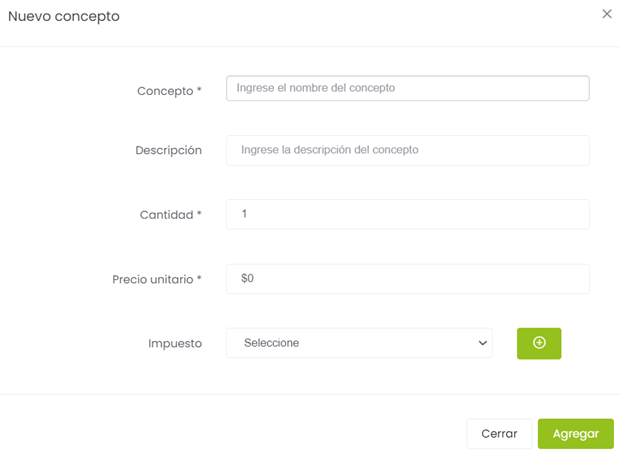The height and width of the screenshot is (455, 620).
Task: Click the Precio unitario field label
Action: (x=152, y=279)
